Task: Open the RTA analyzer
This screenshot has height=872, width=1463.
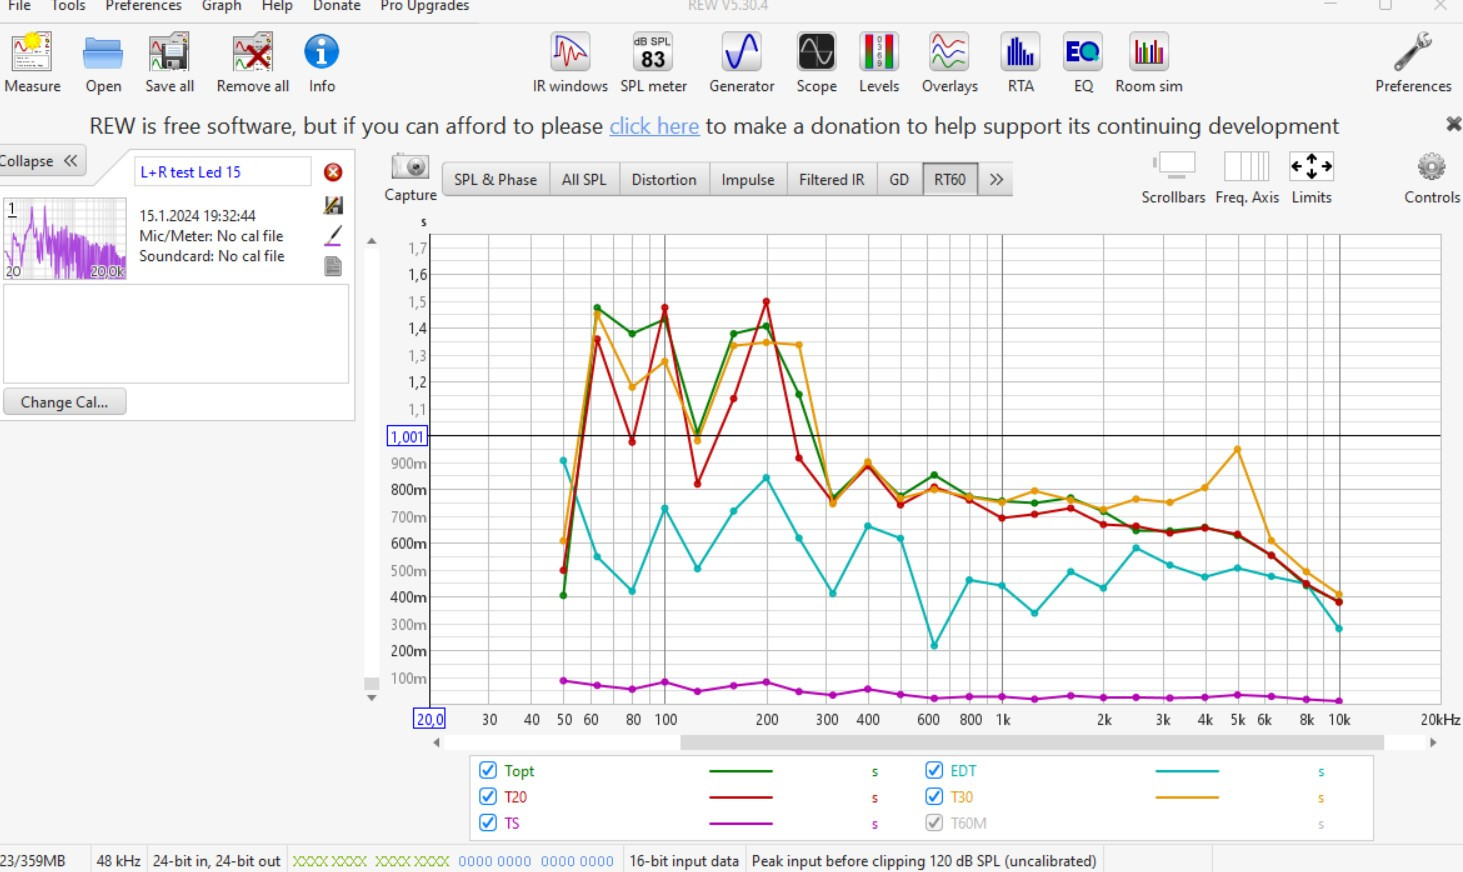Action: pyautogui.click(x=1020, y=62)
